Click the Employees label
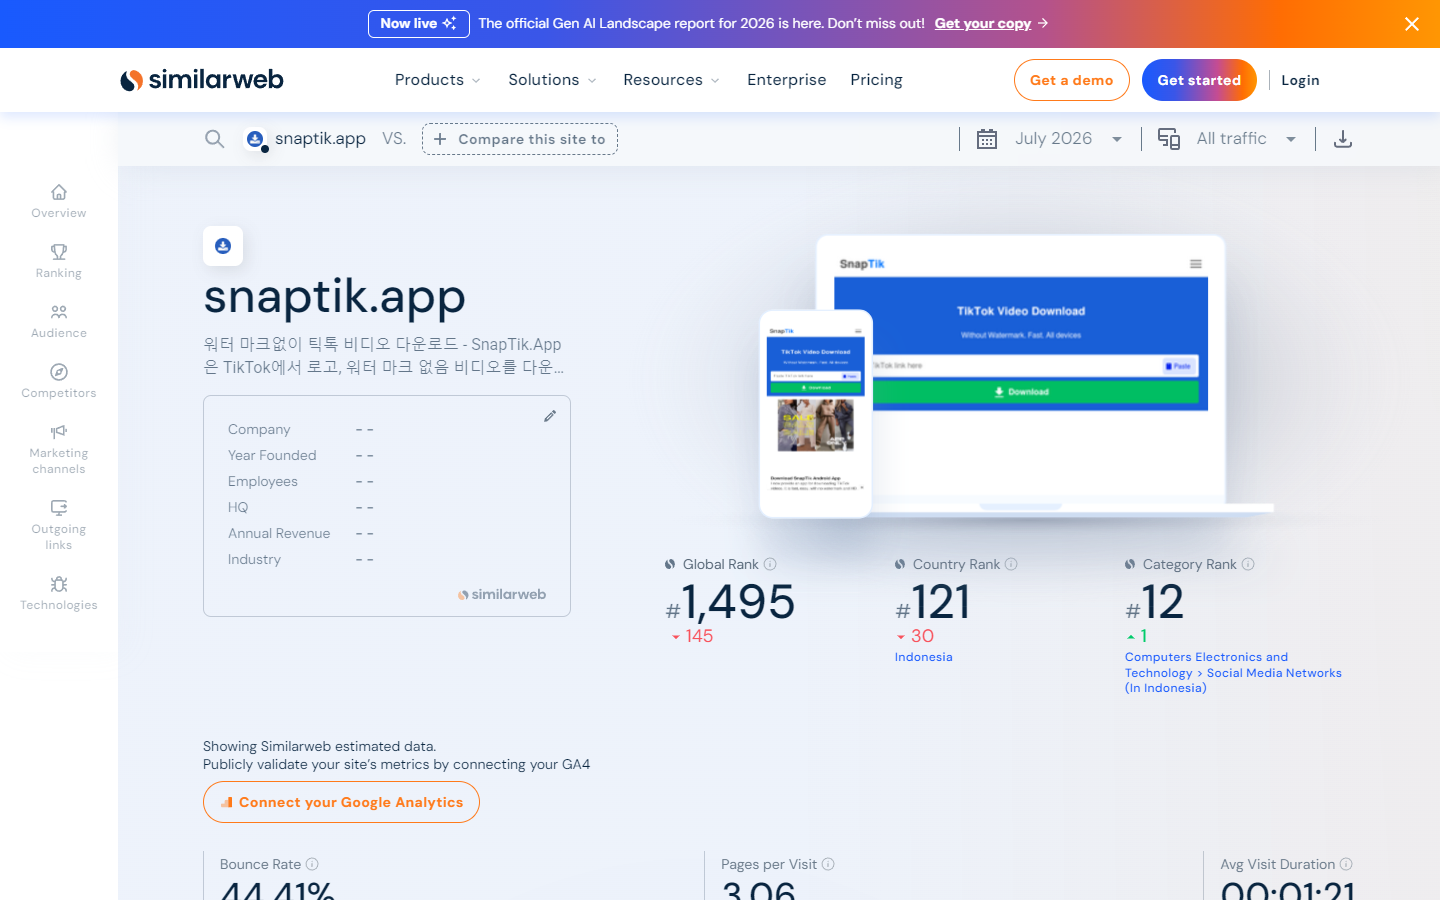 263,481
